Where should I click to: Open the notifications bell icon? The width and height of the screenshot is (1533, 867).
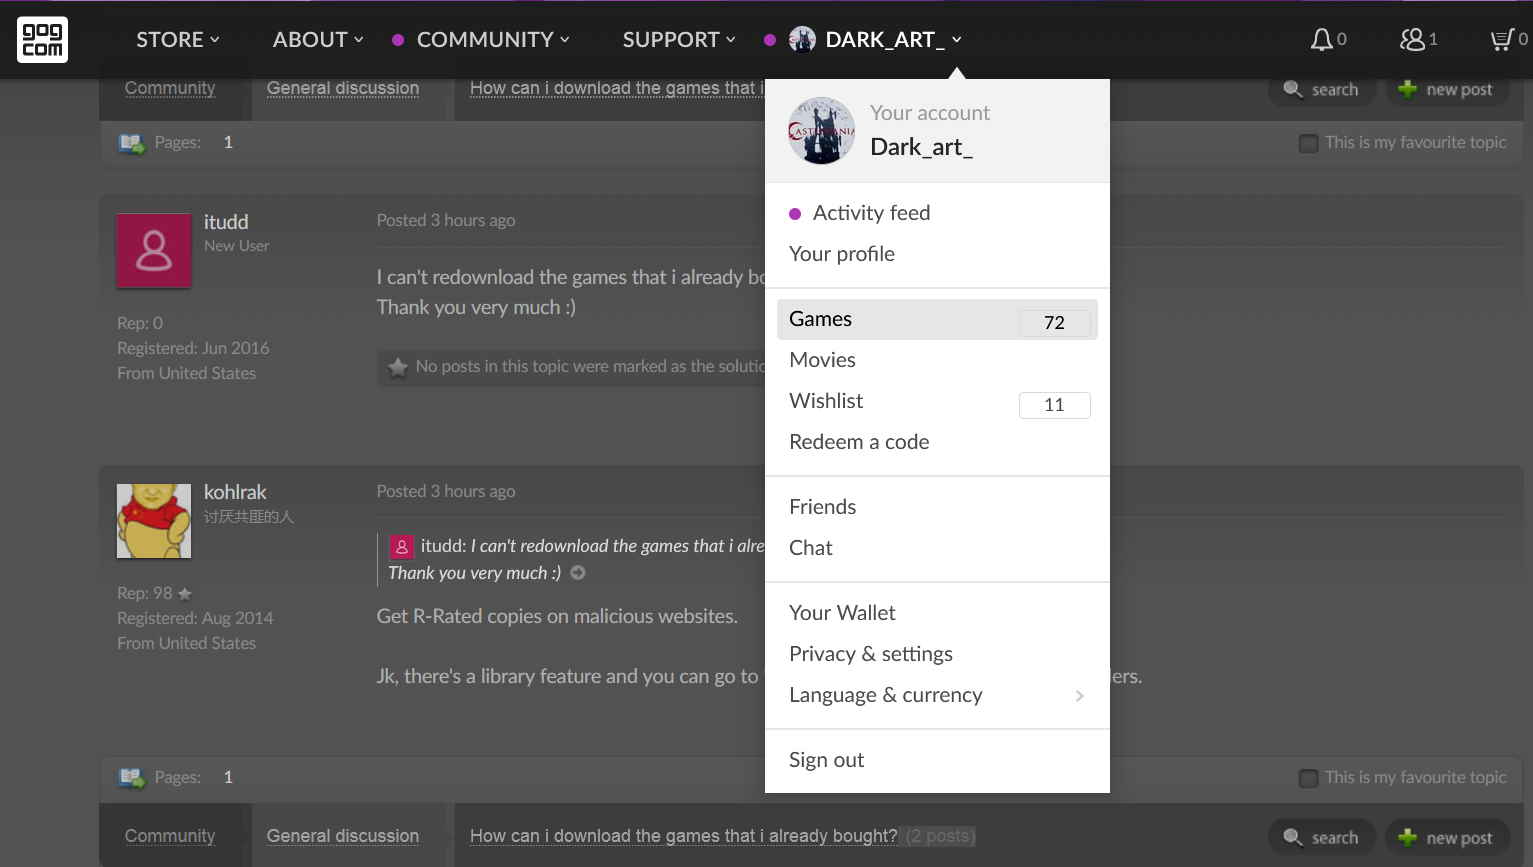click(x=1321, y=39)
